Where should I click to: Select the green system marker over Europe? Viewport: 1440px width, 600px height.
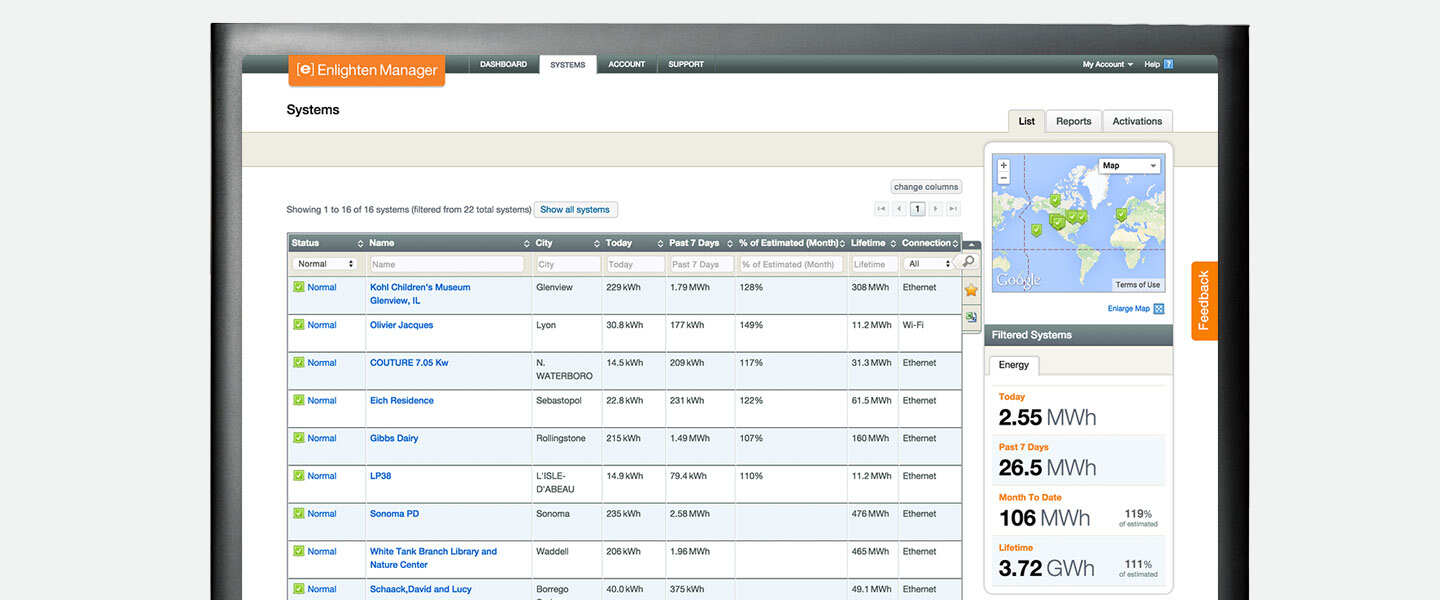[x=1121, y=214]
